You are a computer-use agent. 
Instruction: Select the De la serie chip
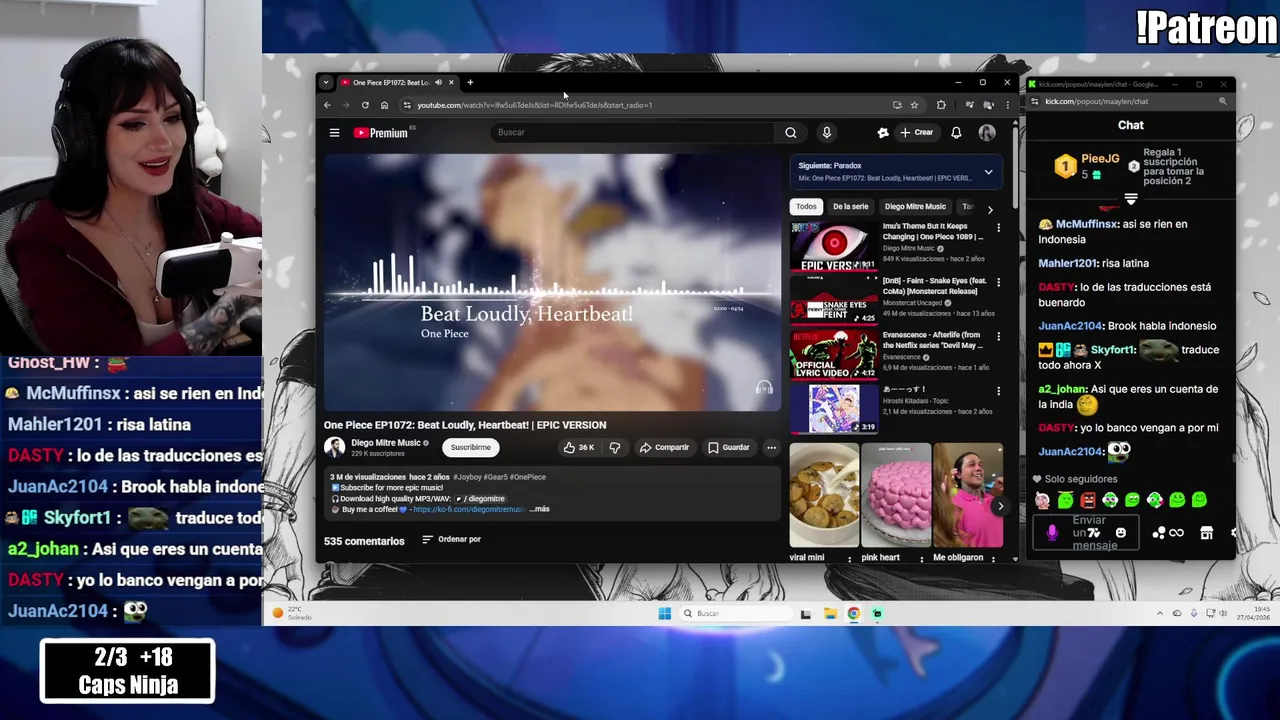coord(850,206)
